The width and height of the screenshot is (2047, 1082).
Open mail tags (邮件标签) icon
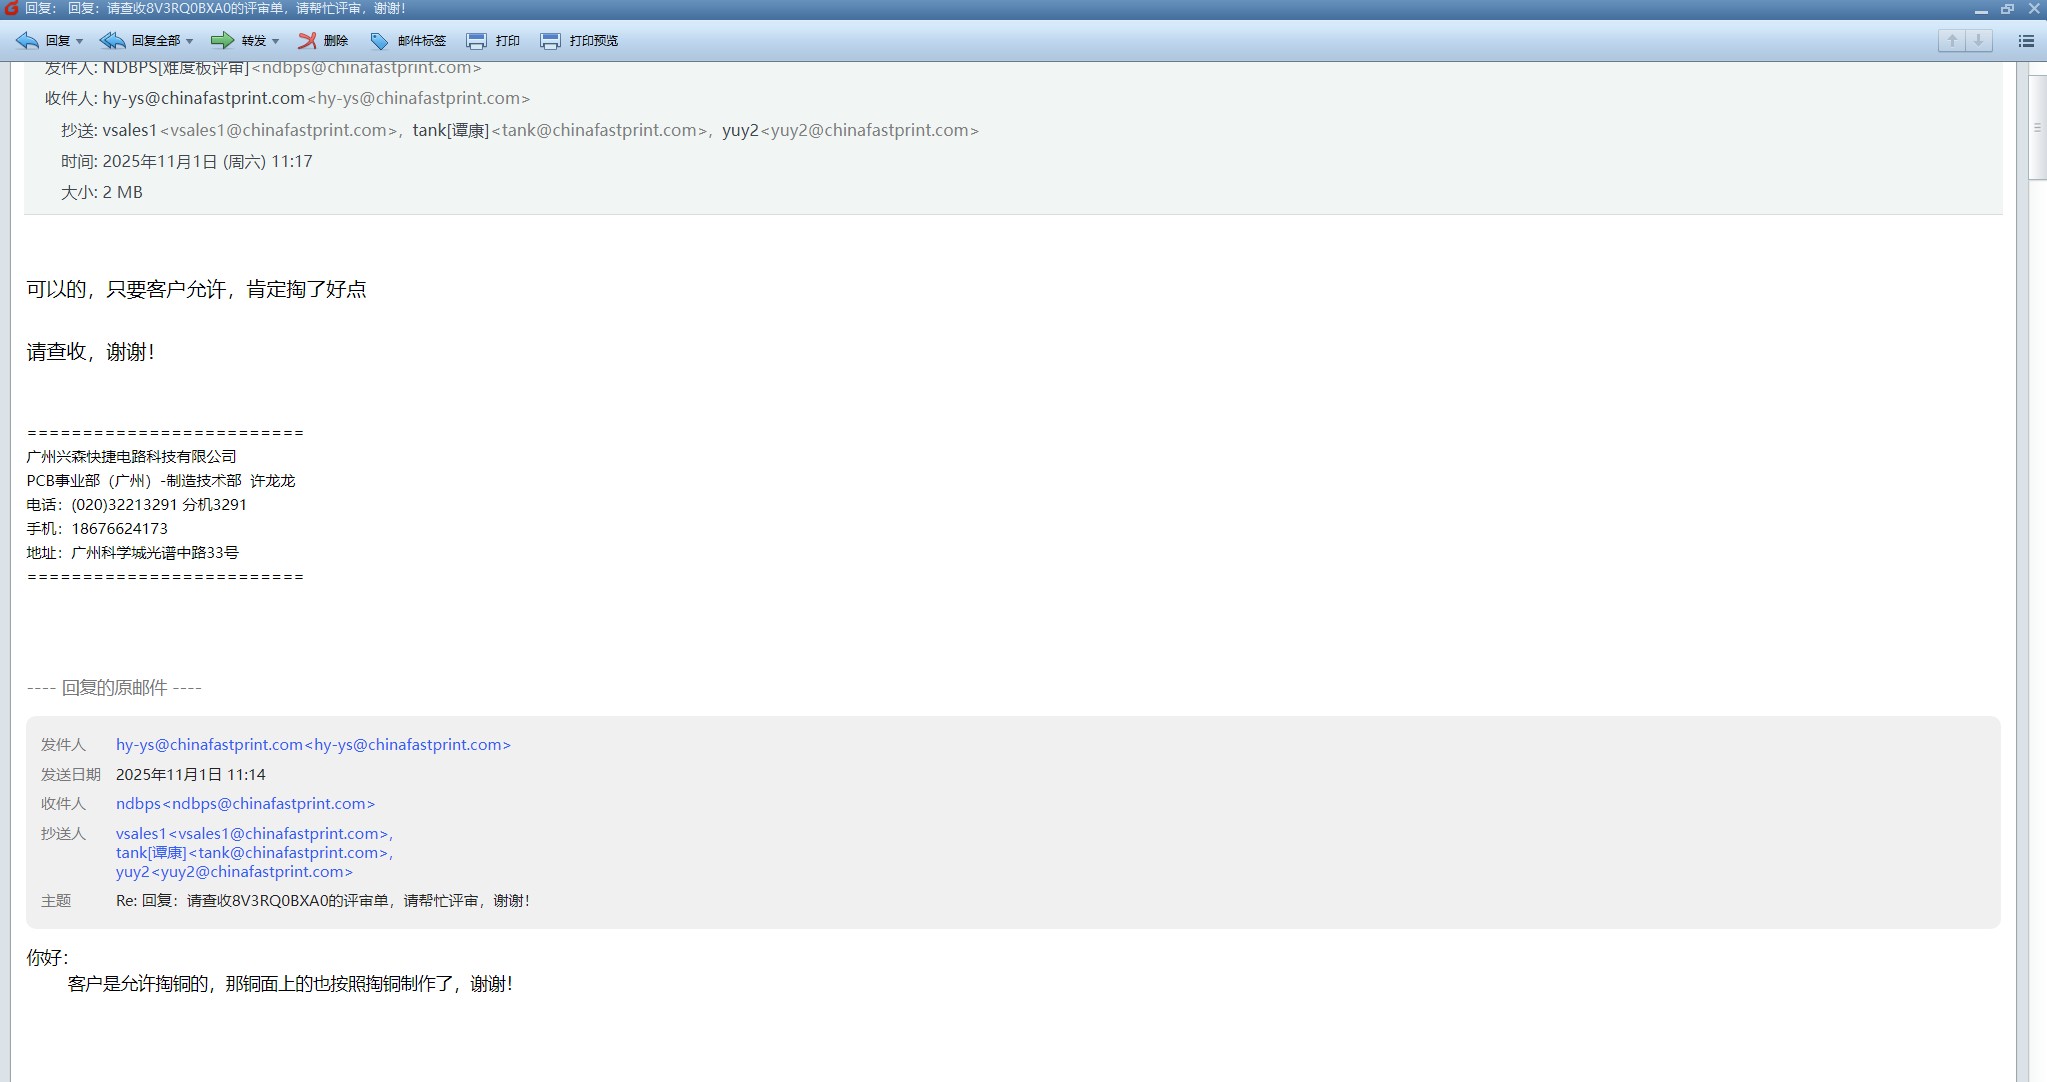pos(379,41)
